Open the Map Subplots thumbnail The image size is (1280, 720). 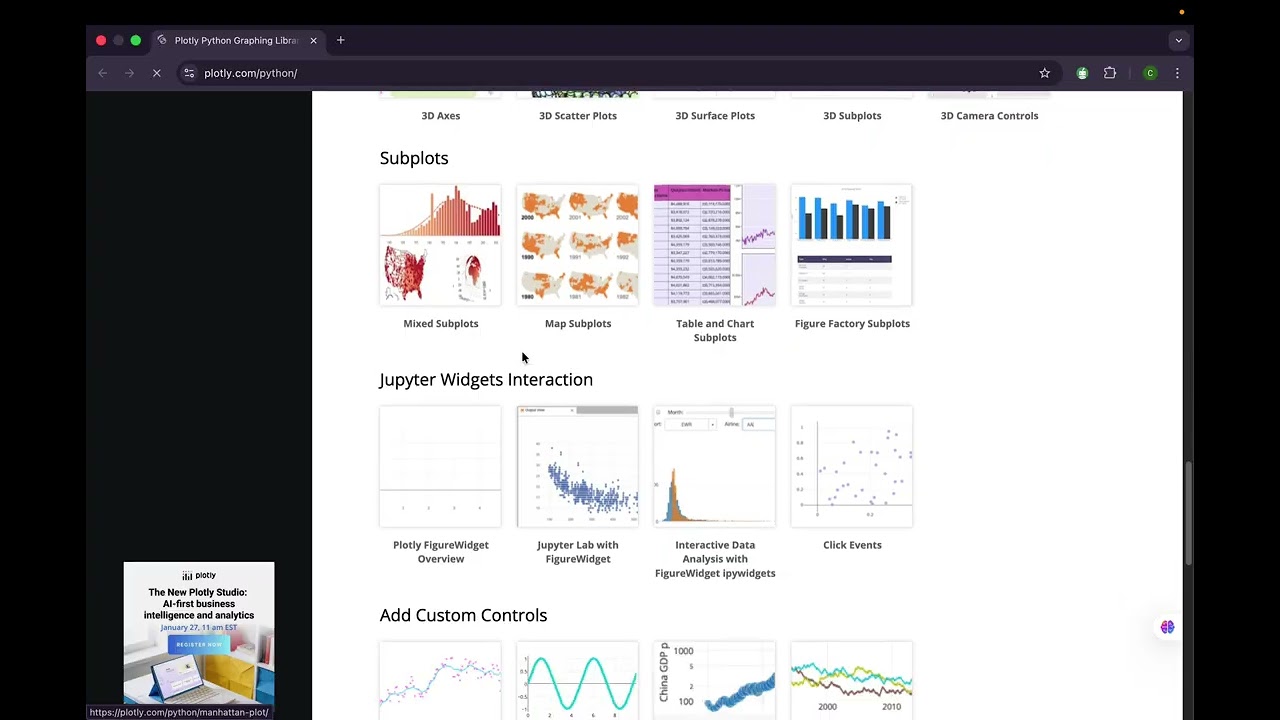(577, 245)
